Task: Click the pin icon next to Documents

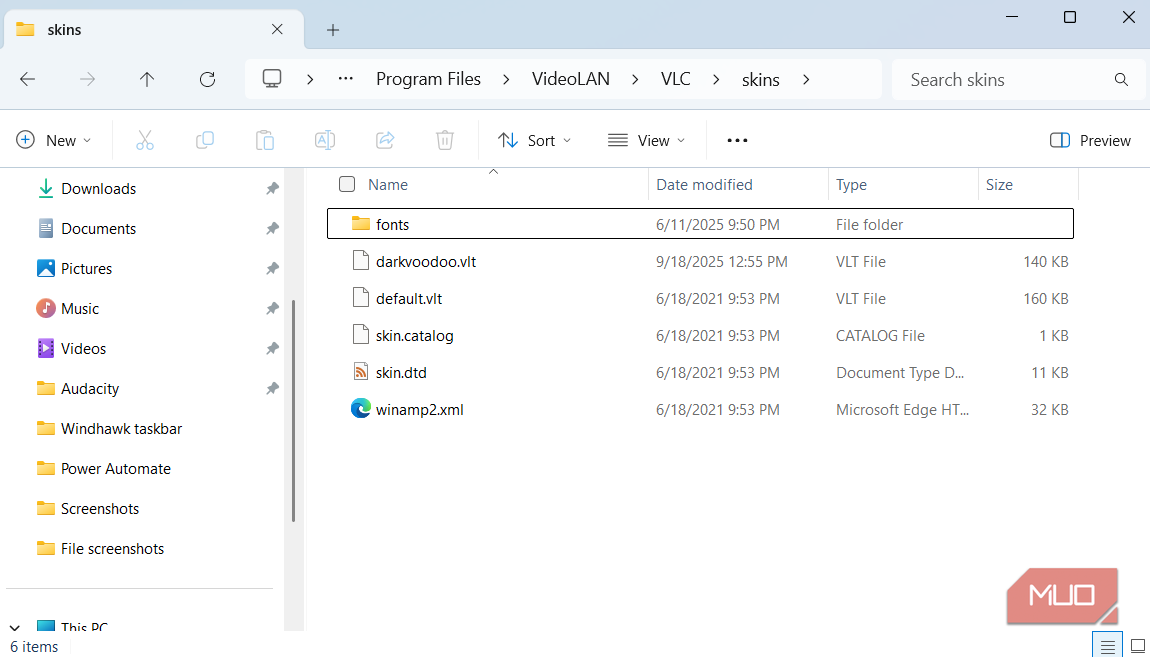Action: pos(272,229)
